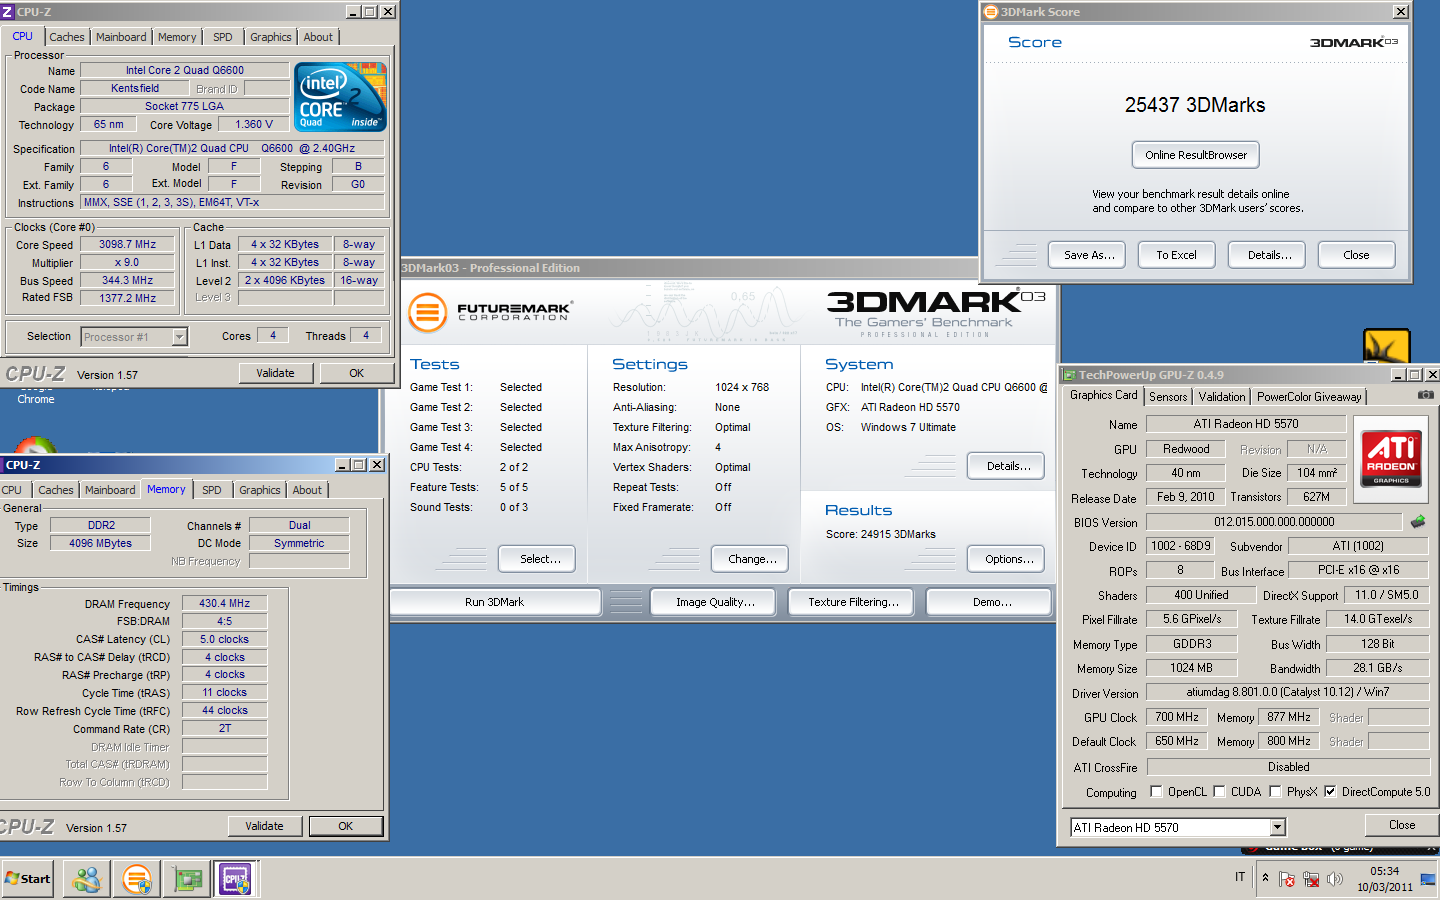
Task: Click the save BIOS chip icon in GPU-Z
Action: (1418, 521)
